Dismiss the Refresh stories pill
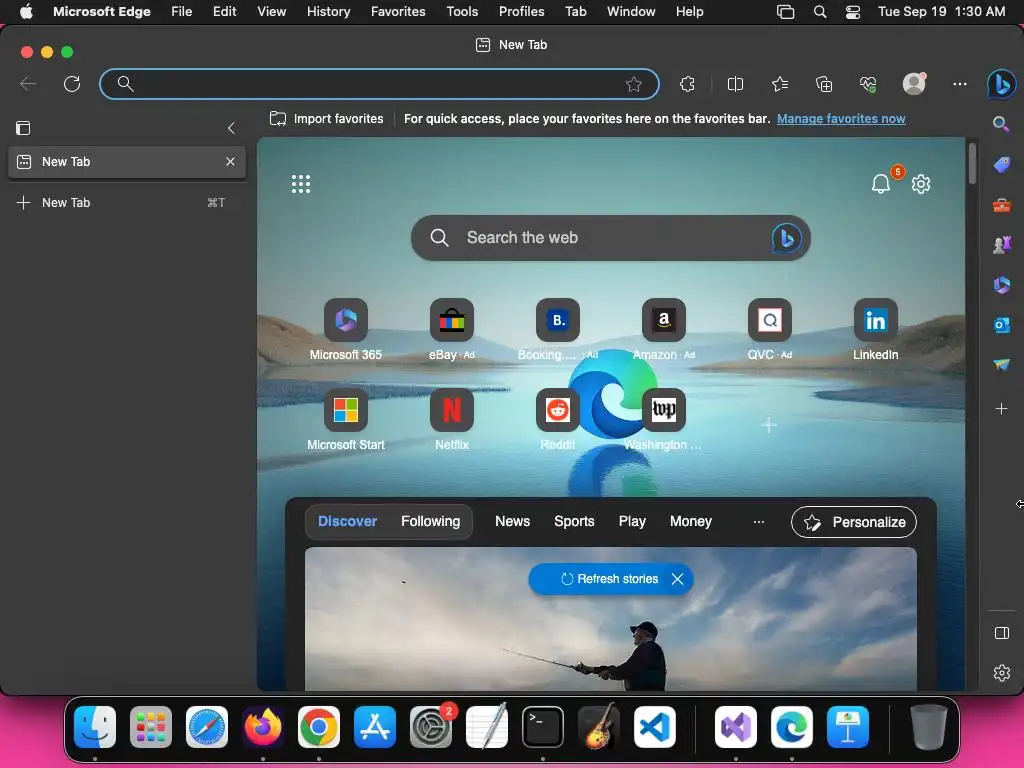This screenshot has width=1024, height=768. coord(677,579)
